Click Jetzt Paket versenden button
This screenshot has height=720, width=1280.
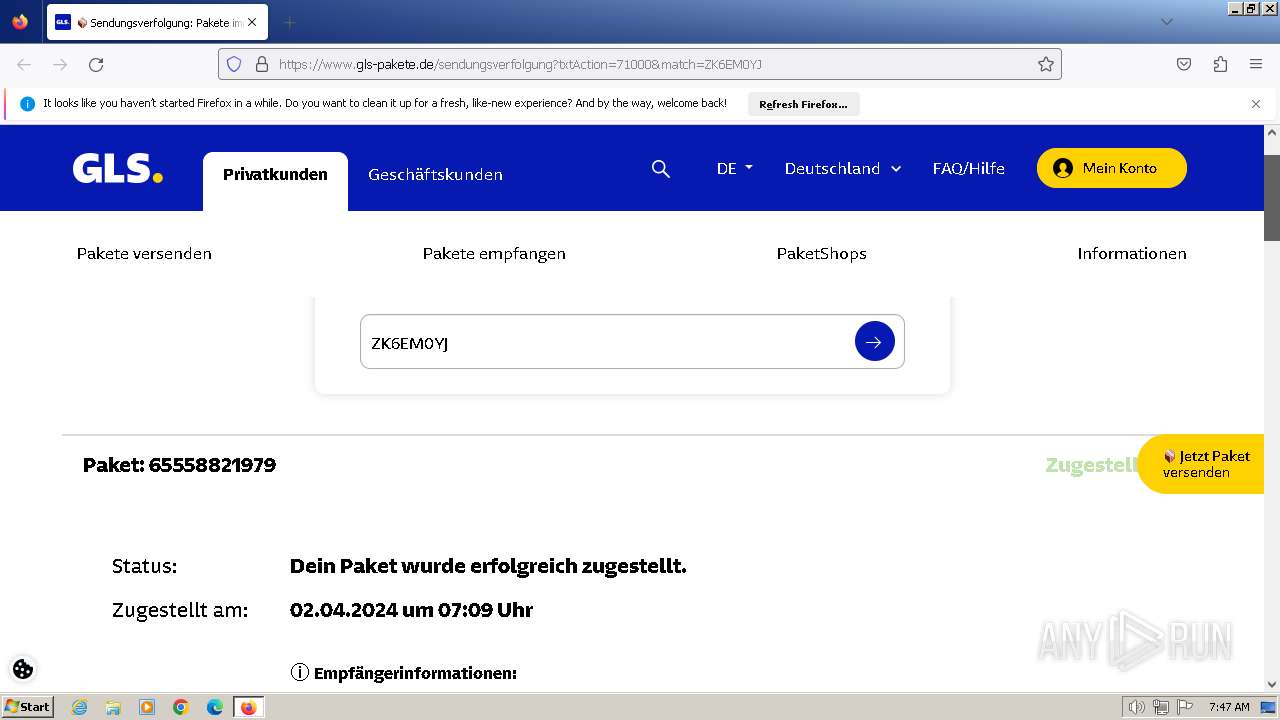[x=1201, y=464]
